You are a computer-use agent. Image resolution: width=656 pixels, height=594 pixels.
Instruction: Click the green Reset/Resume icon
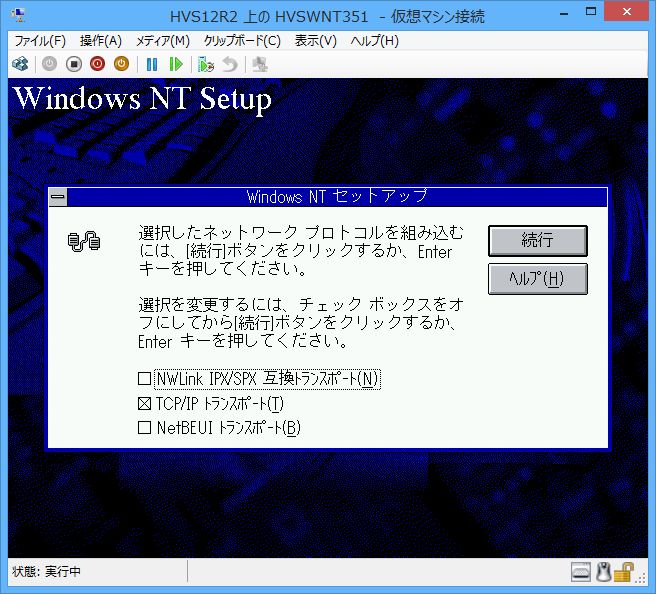176,64
